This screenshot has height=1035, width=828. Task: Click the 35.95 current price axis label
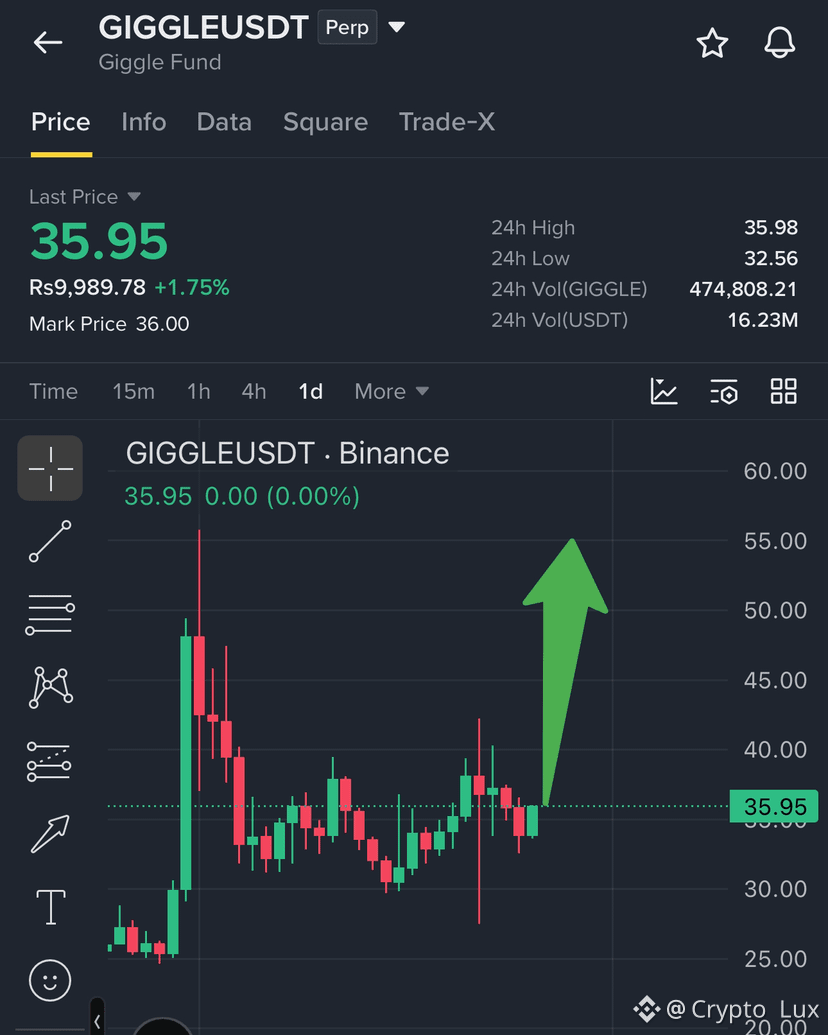774,807
